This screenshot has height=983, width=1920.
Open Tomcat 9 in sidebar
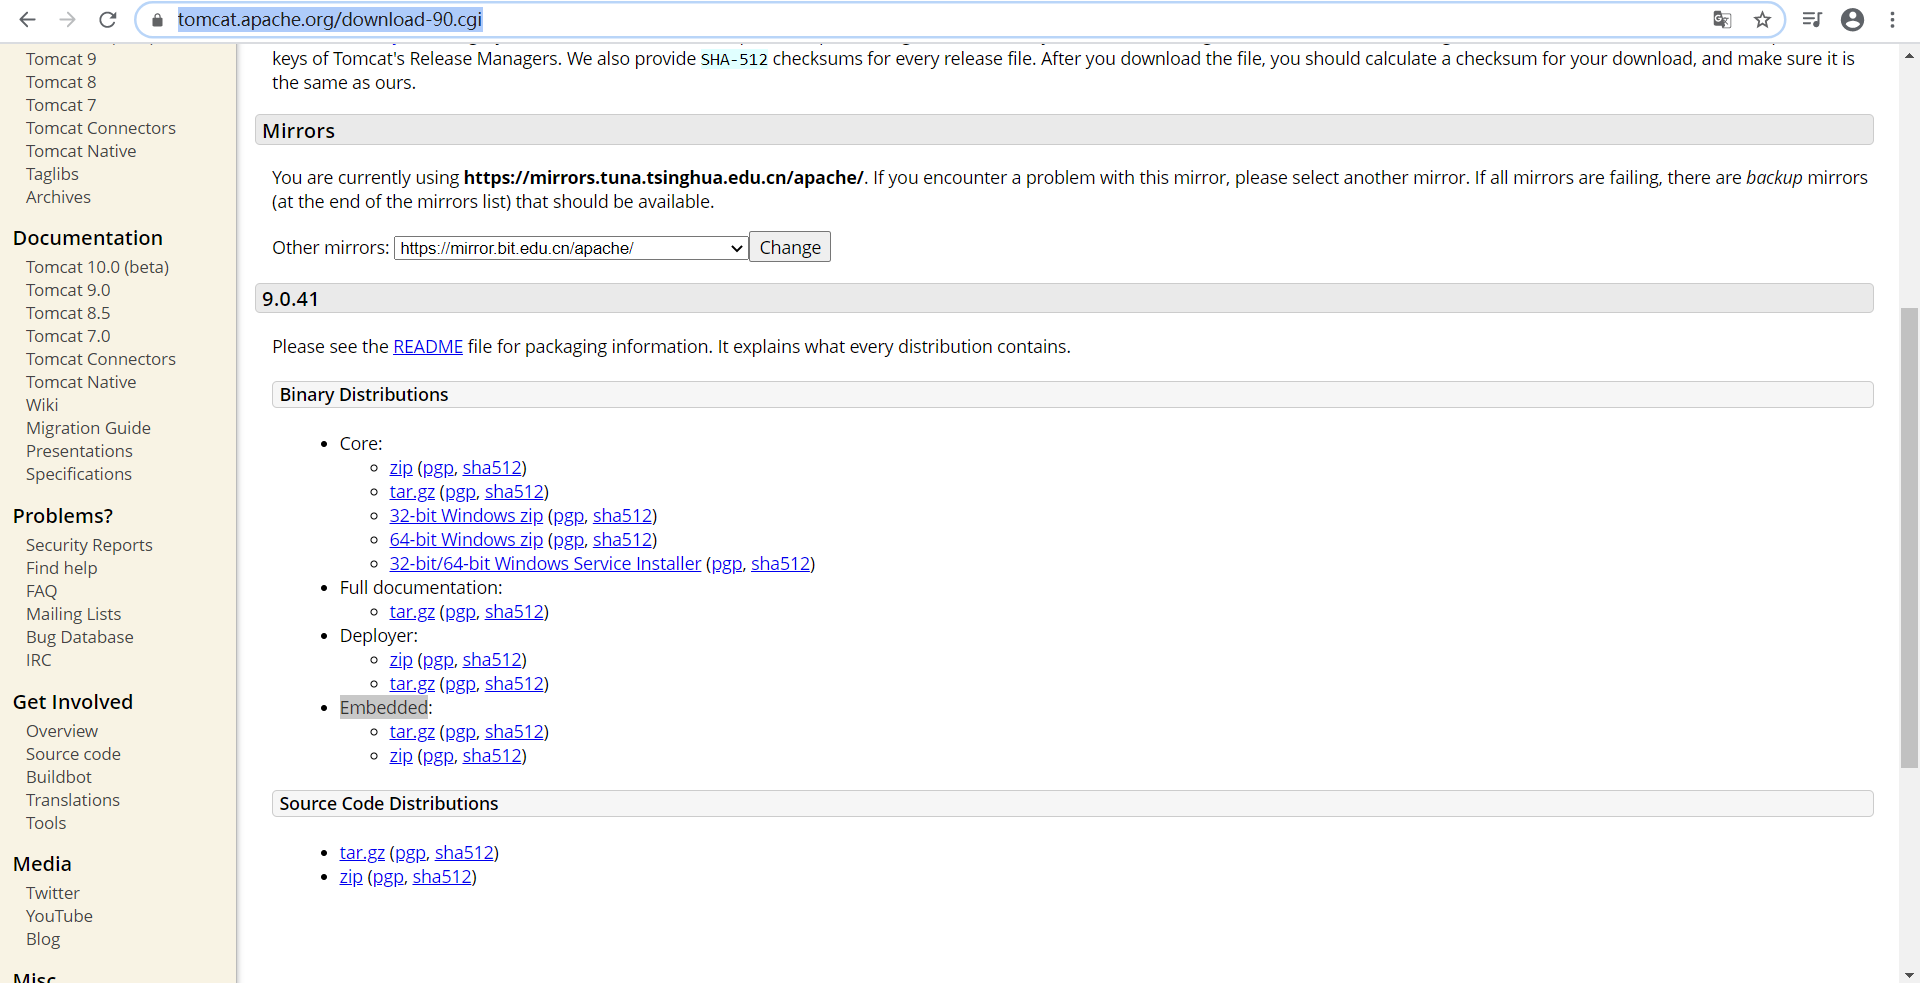coord(61,59)
